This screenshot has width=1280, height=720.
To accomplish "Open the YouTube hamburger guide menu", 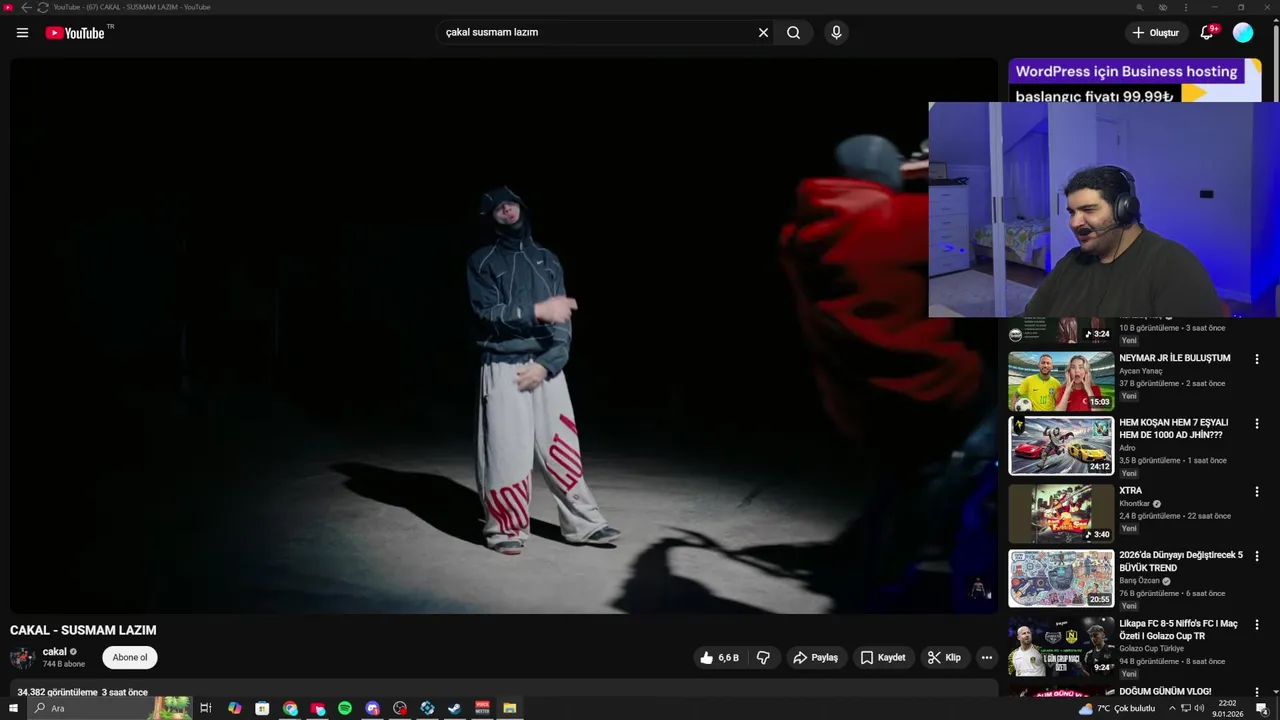I will (x=22, y=33).
